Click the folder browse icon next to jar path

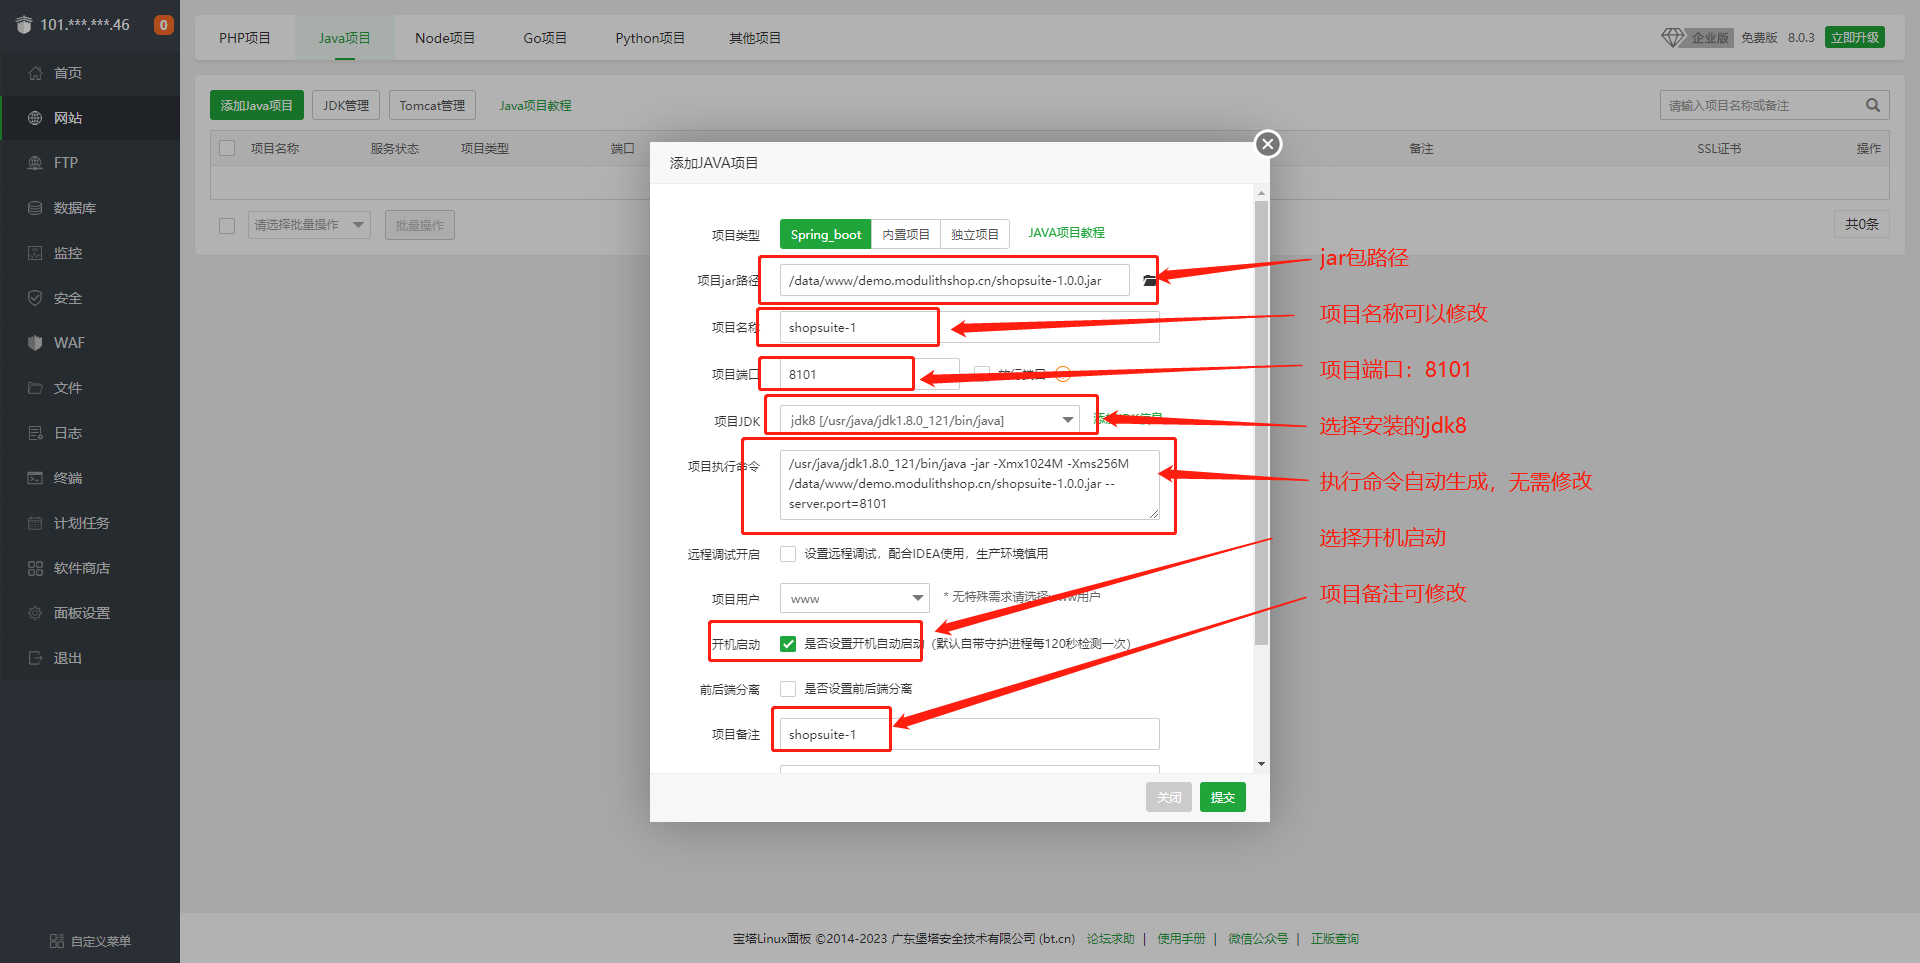(1147, 280)
